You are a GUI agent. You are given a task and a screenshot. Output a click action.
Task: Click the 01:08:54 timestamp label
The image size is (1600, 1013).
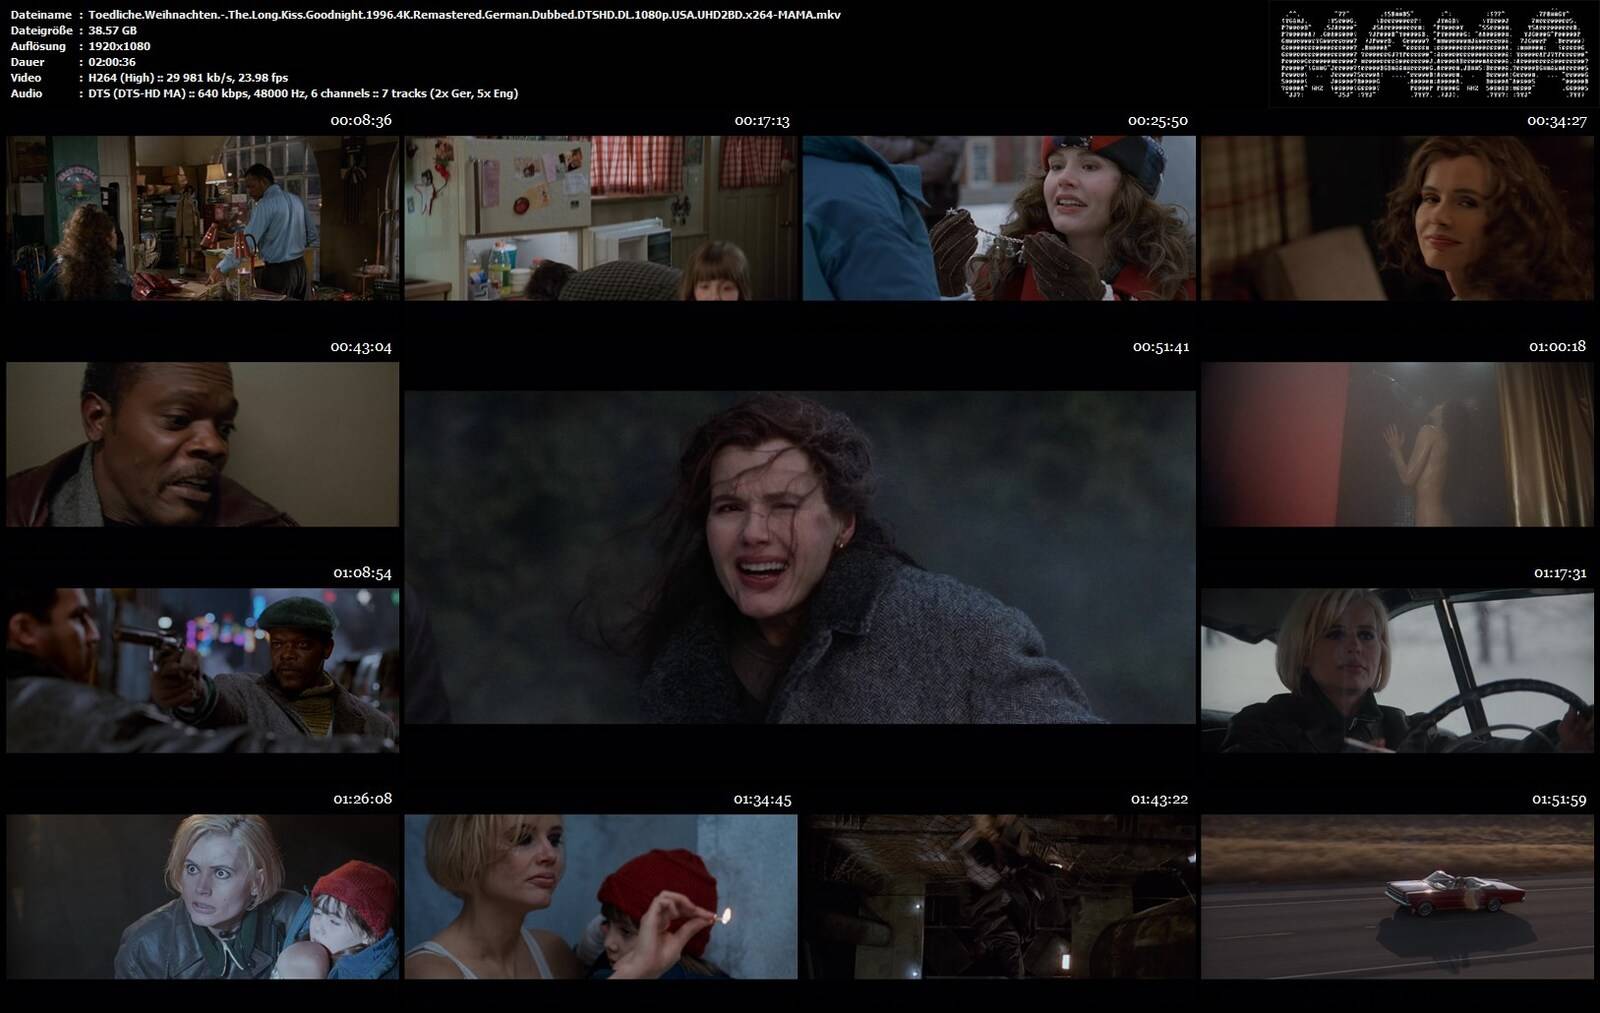point(362,573)
